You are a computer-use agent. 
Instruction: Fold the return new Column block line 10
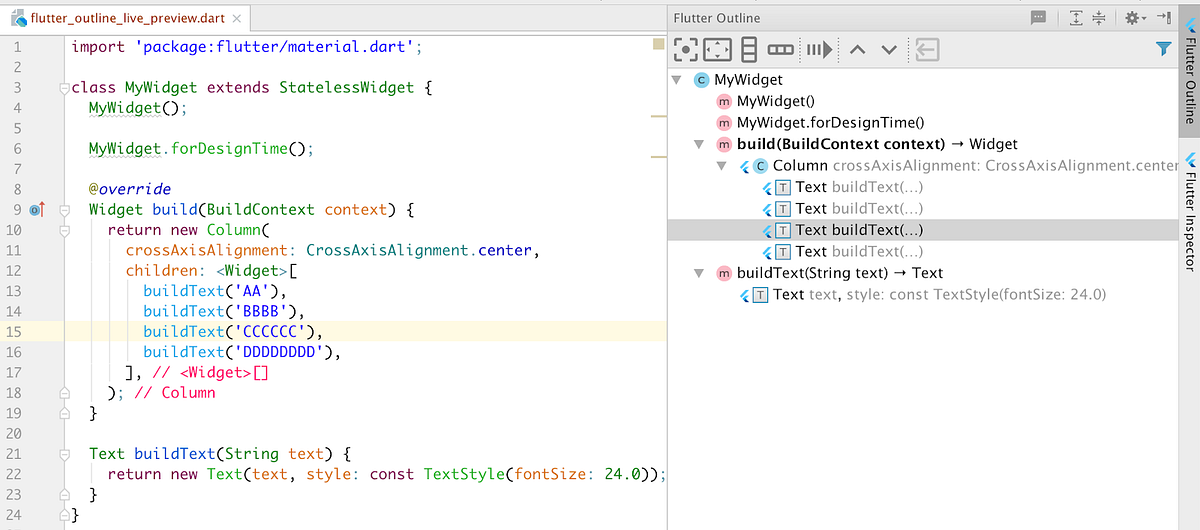64,230
